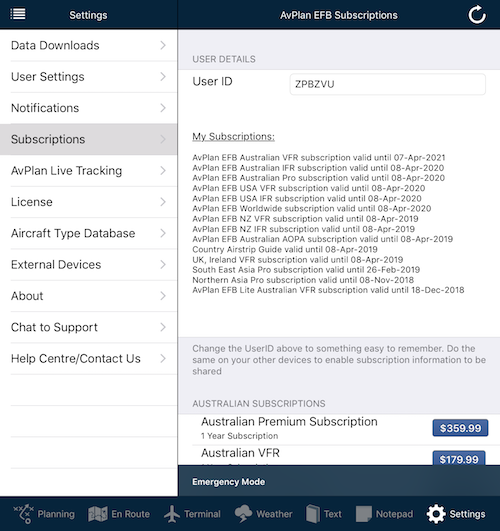Click the NZ VFR subscription line
500x531 pixels.
point(305,218)
